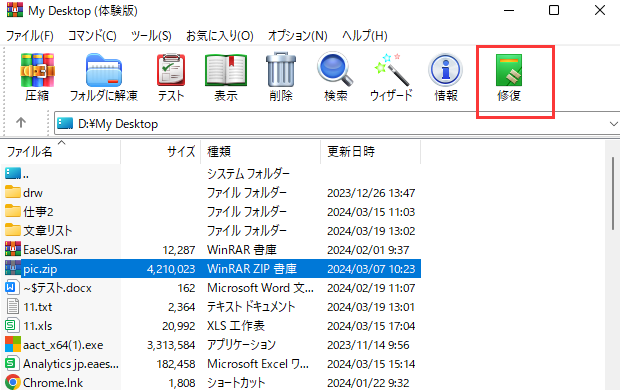Open the コマンド(C) menu

click(x=92, y=36)
